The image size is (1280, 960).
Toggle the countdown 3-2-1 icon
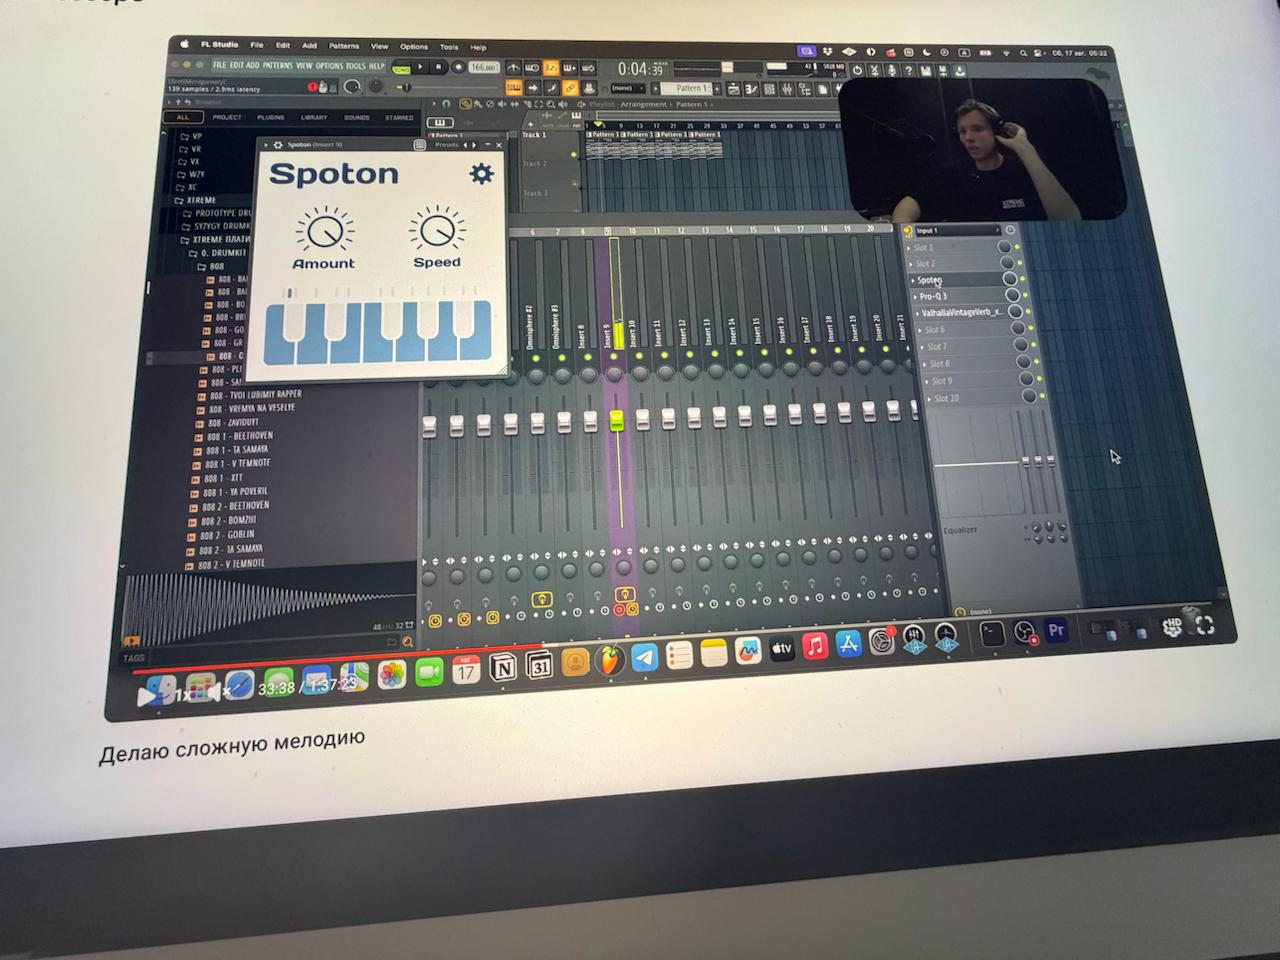551,68
